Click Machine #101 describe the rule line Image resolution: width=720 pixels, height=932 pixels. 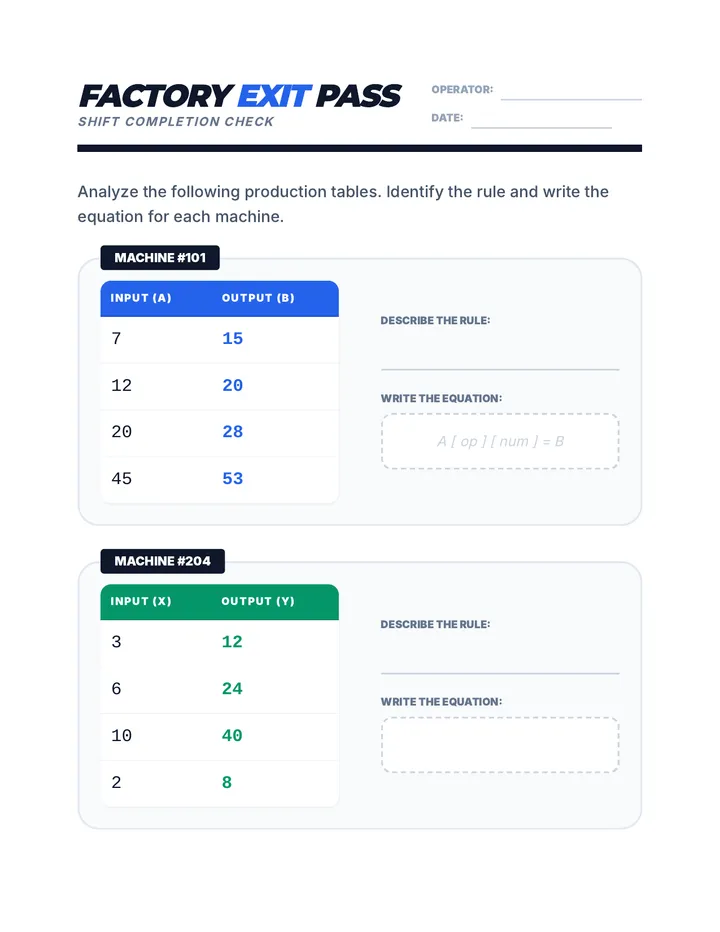pyautogui.click(x=500, y=369)
